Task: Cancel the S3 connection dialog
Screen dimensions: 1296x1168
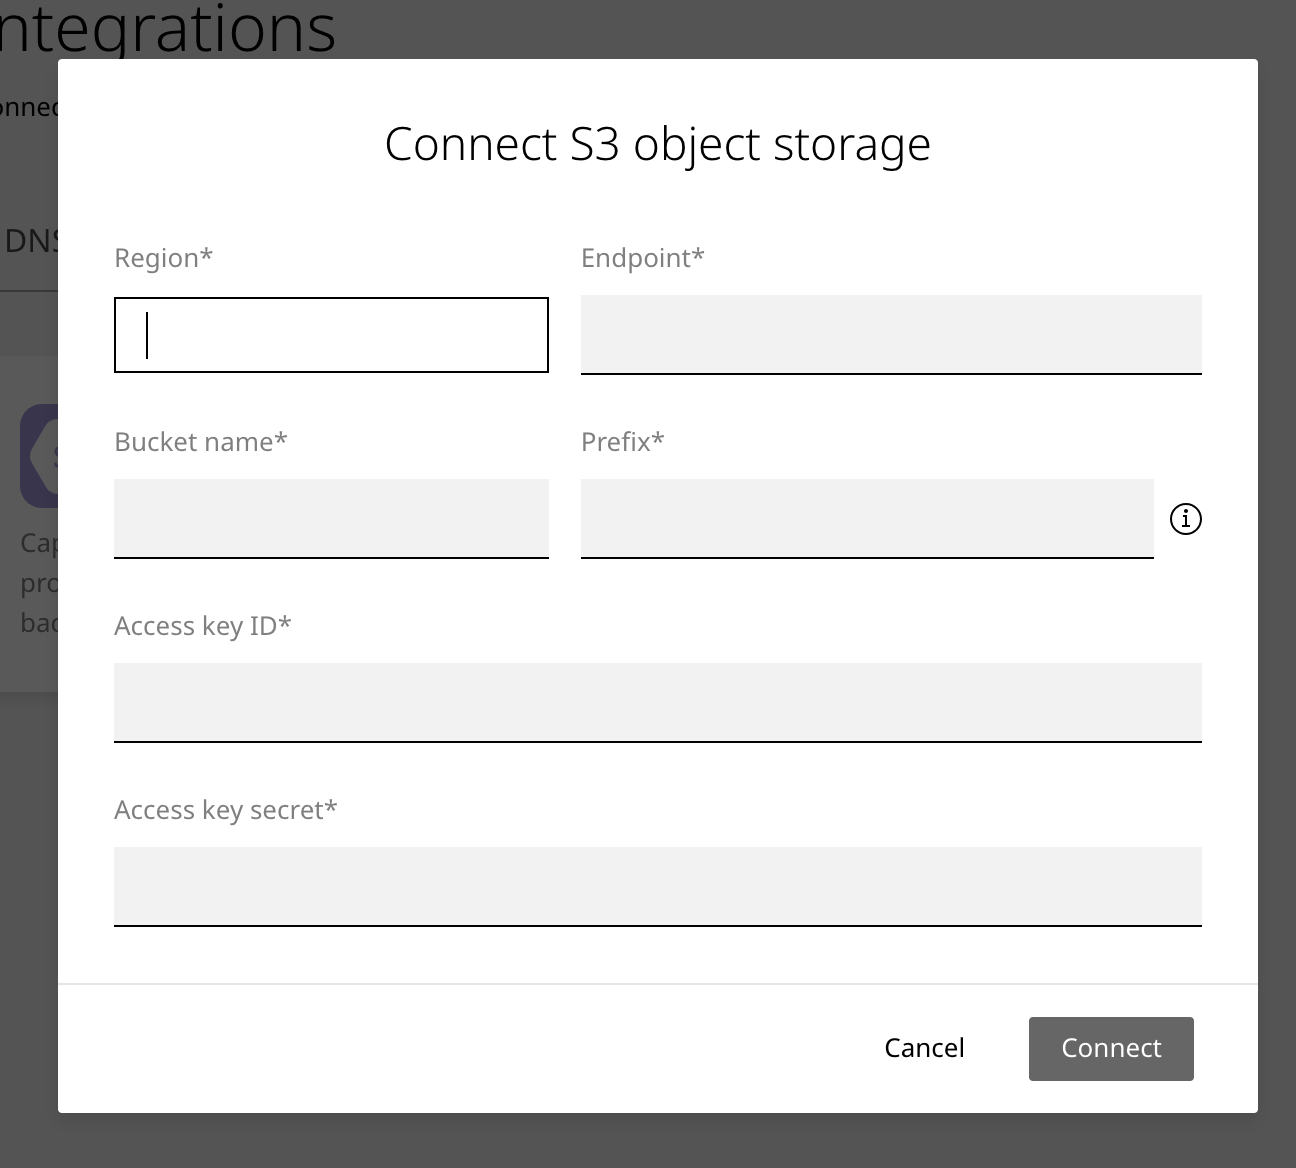Action: [924, 1048]
